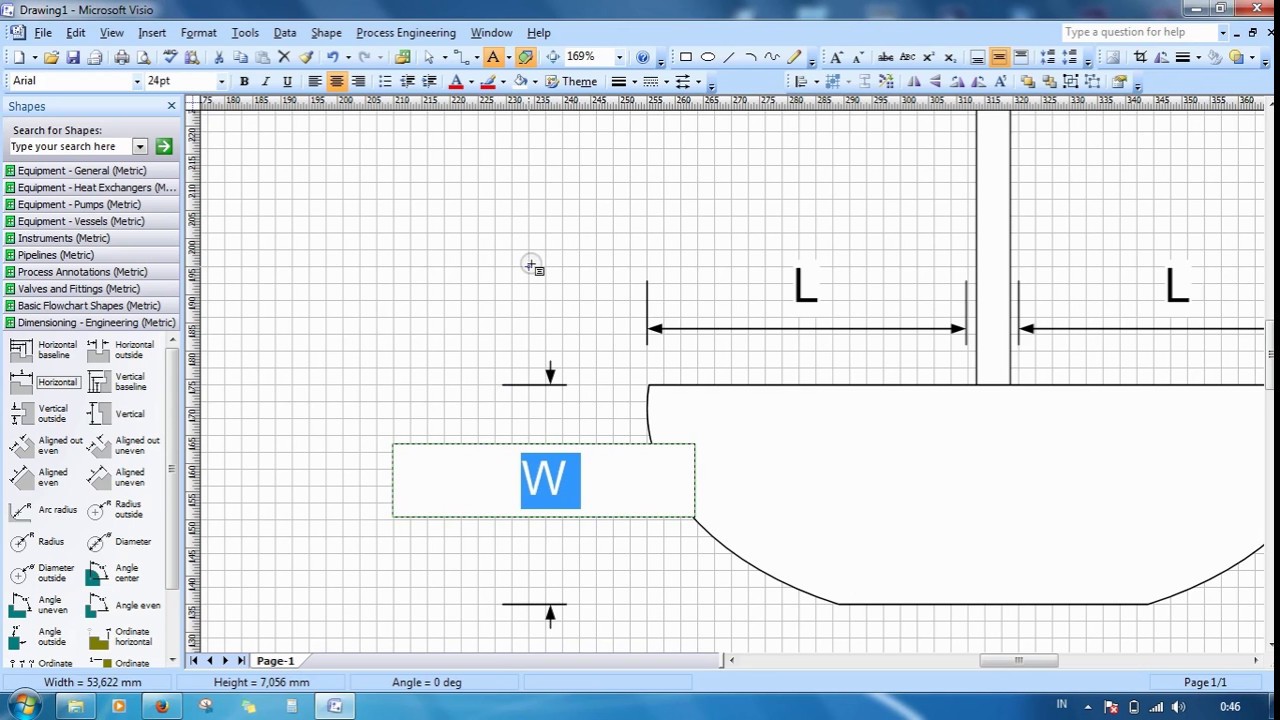Set text alignment to left

click(x=315, y=81)
